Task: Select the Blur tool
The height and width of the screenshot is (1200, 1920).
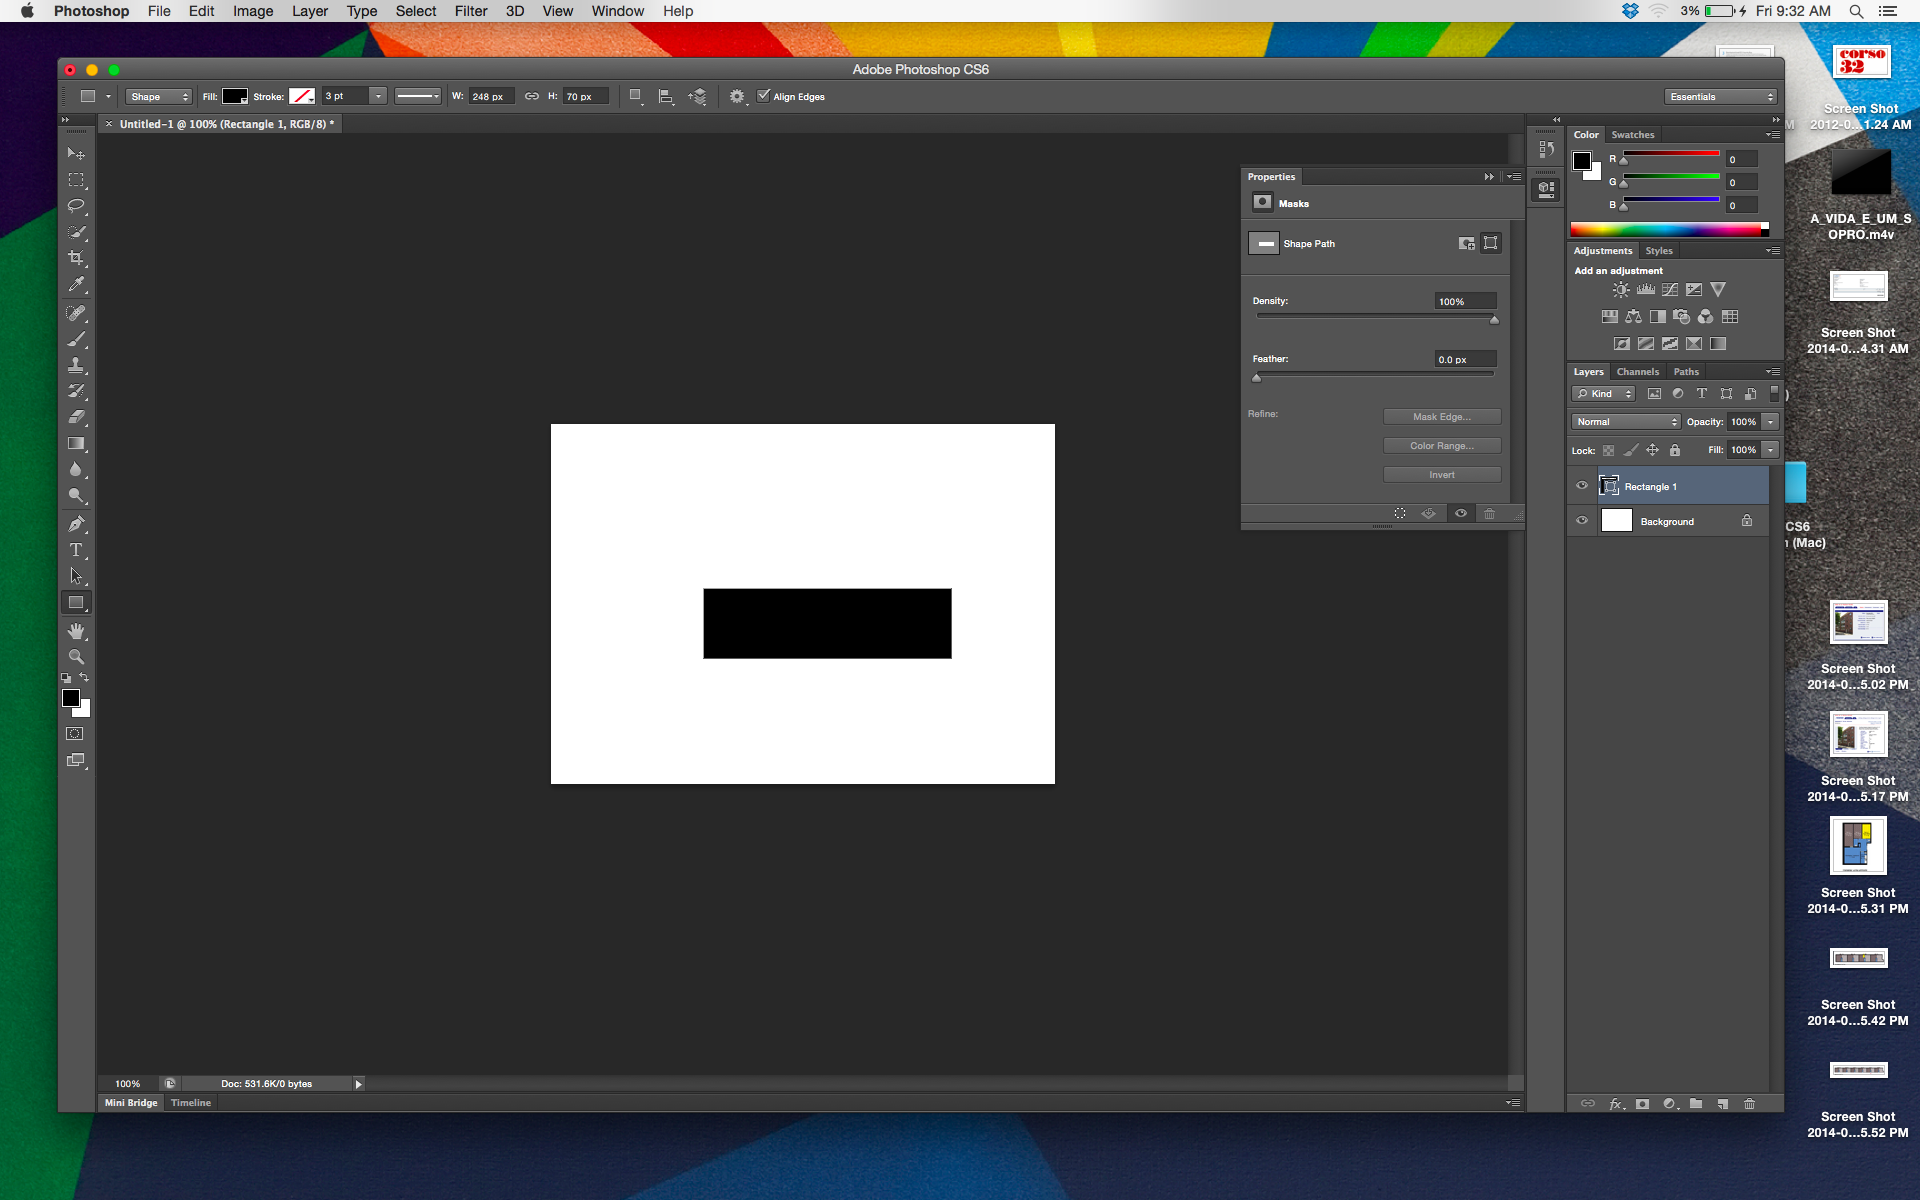Action: pos(76,469)
